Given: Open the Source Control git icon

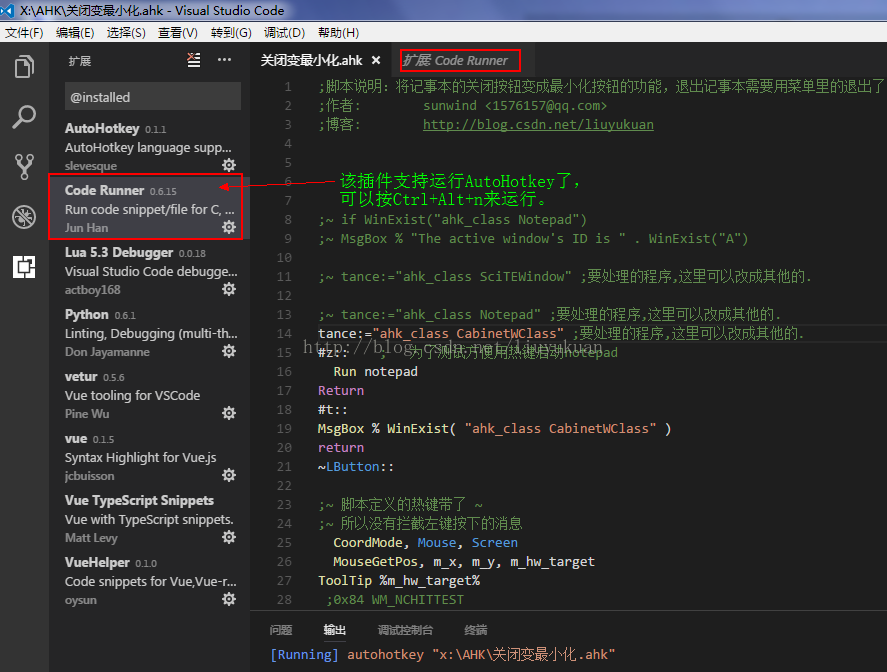Looking at the screenshot, I should coord(24,167).
